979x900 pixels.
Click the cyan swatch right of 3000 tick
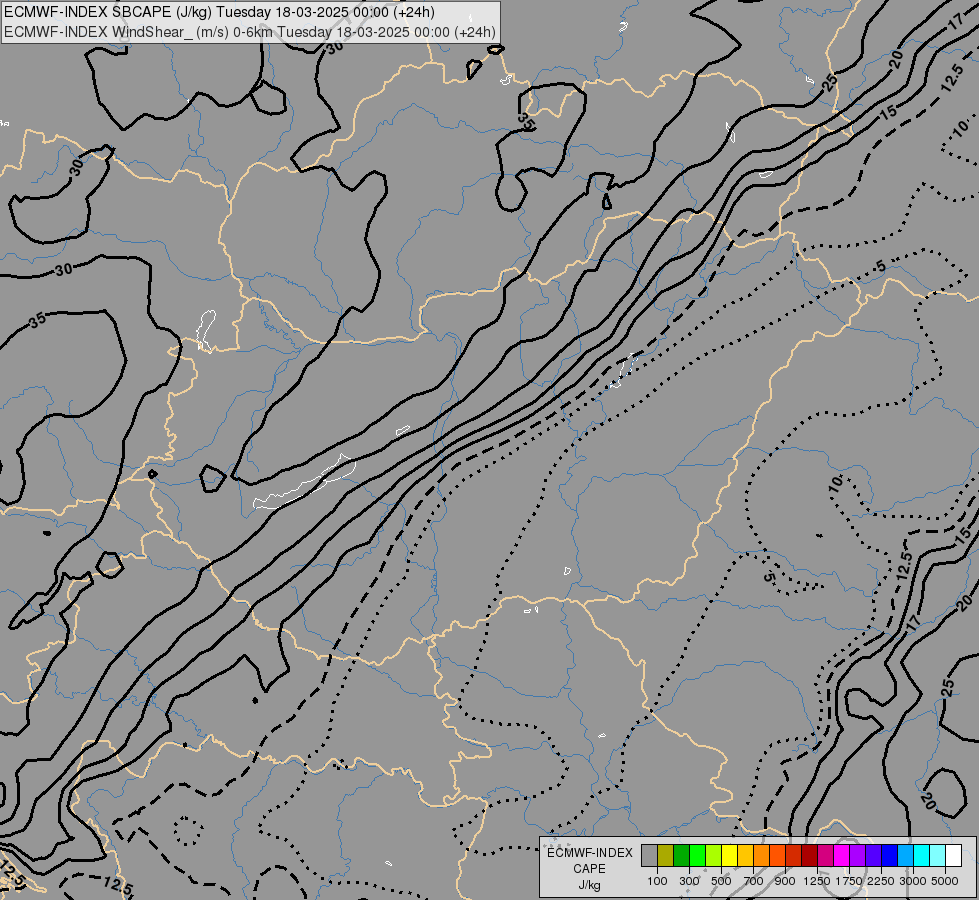pyautogui.click(x=922, y=855)
